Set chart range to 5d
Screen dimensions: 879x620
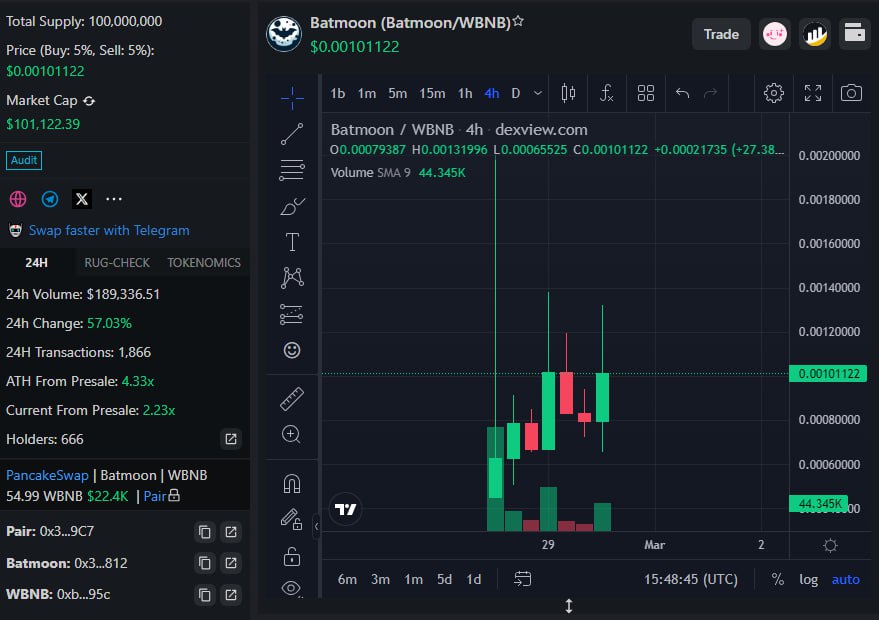point(445,579)
